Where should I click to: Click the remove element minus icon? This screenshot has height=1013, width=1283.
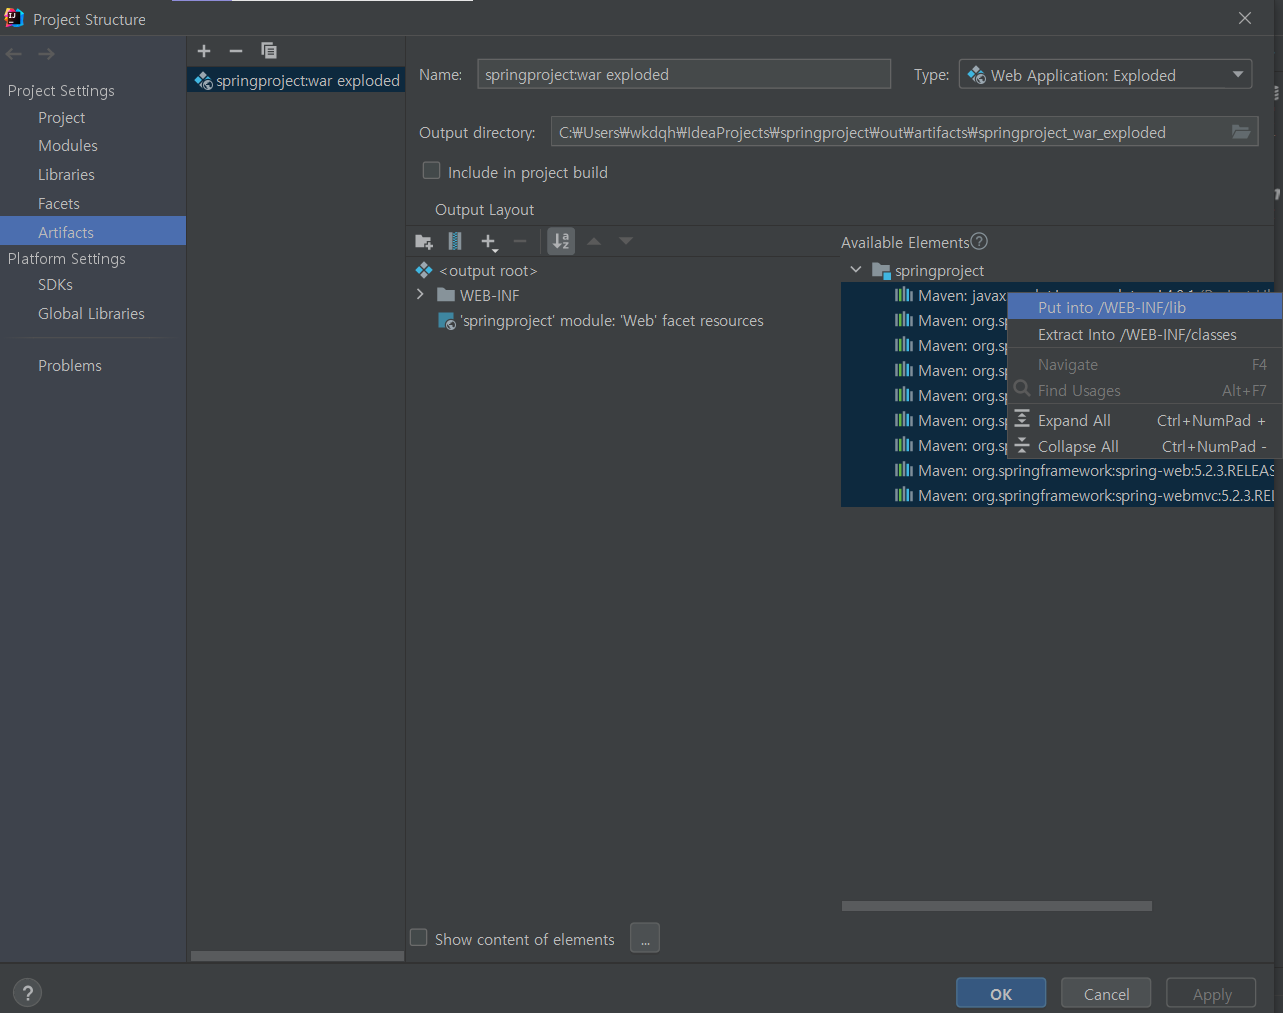(x=520, y=241)
